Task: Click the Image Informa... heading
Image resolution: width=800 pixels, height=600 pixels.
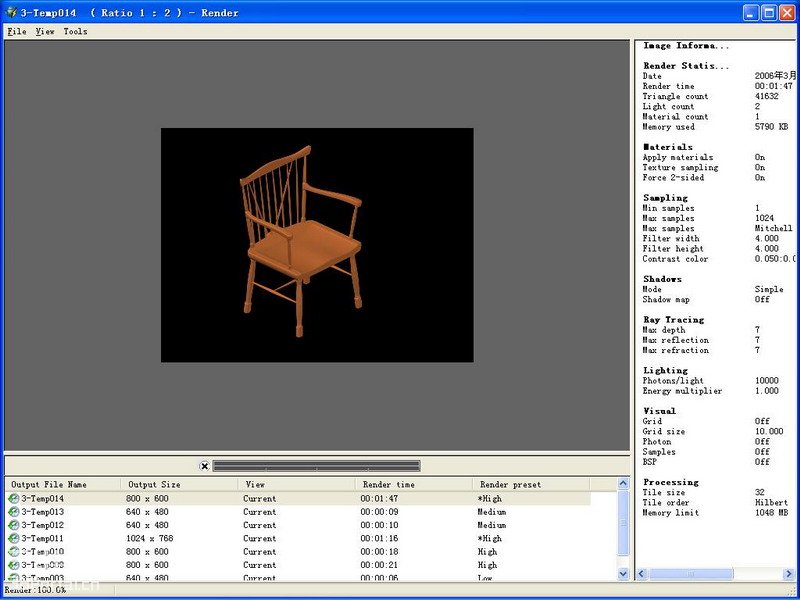Action: pos(686,45)
